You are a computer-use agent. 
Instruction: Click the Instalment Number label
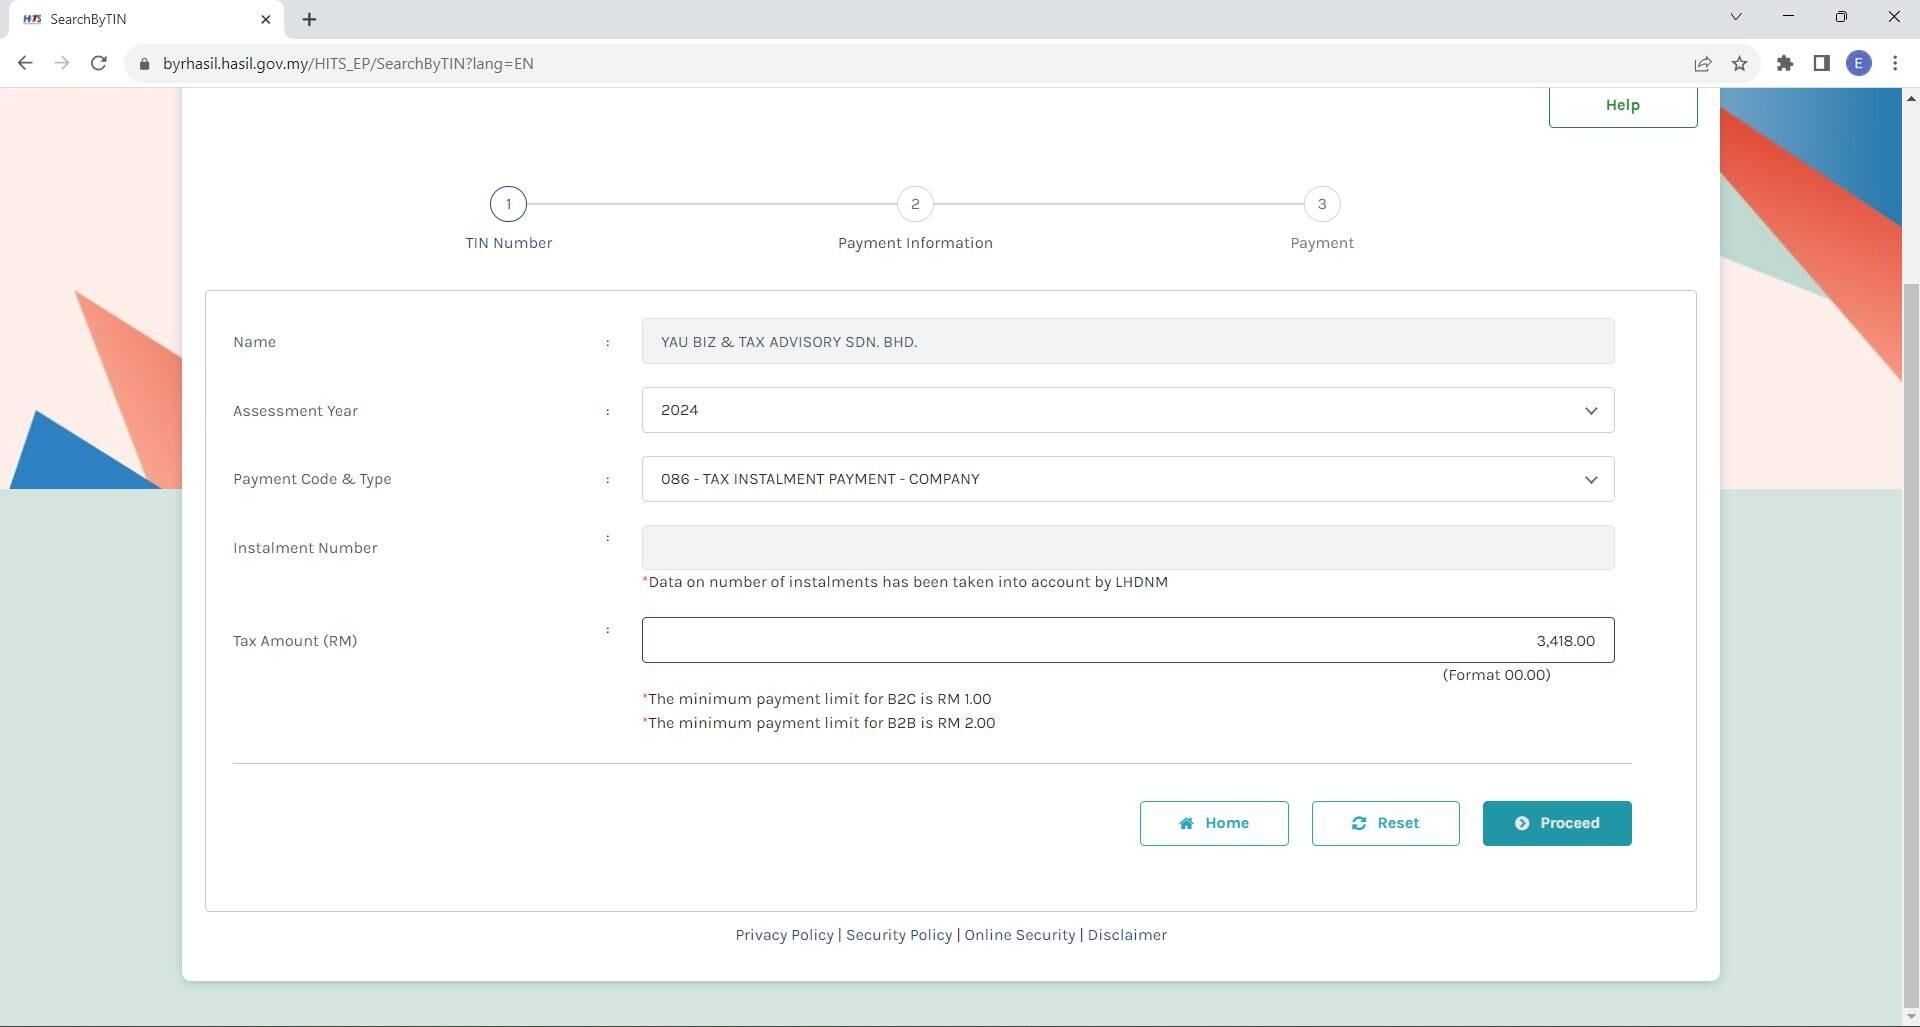pyautogui.click(x=305, y=548)
